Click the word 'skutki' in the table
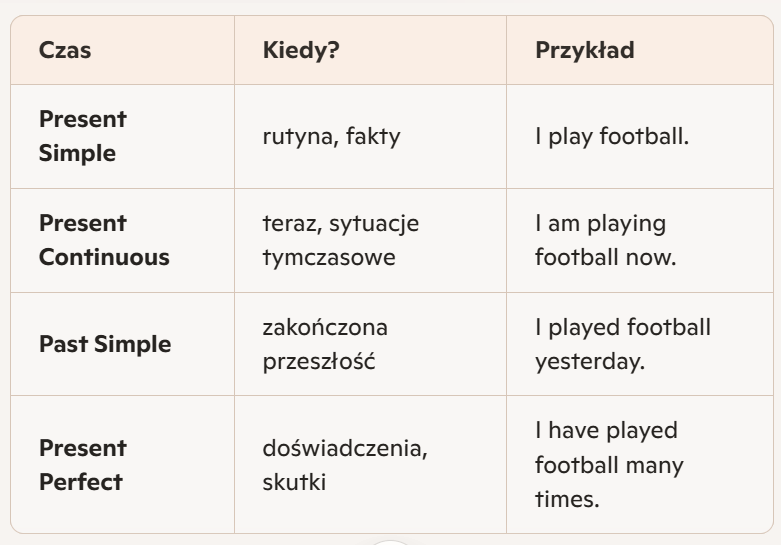This screenshot has width=781, height=545. tap(294, 482)
